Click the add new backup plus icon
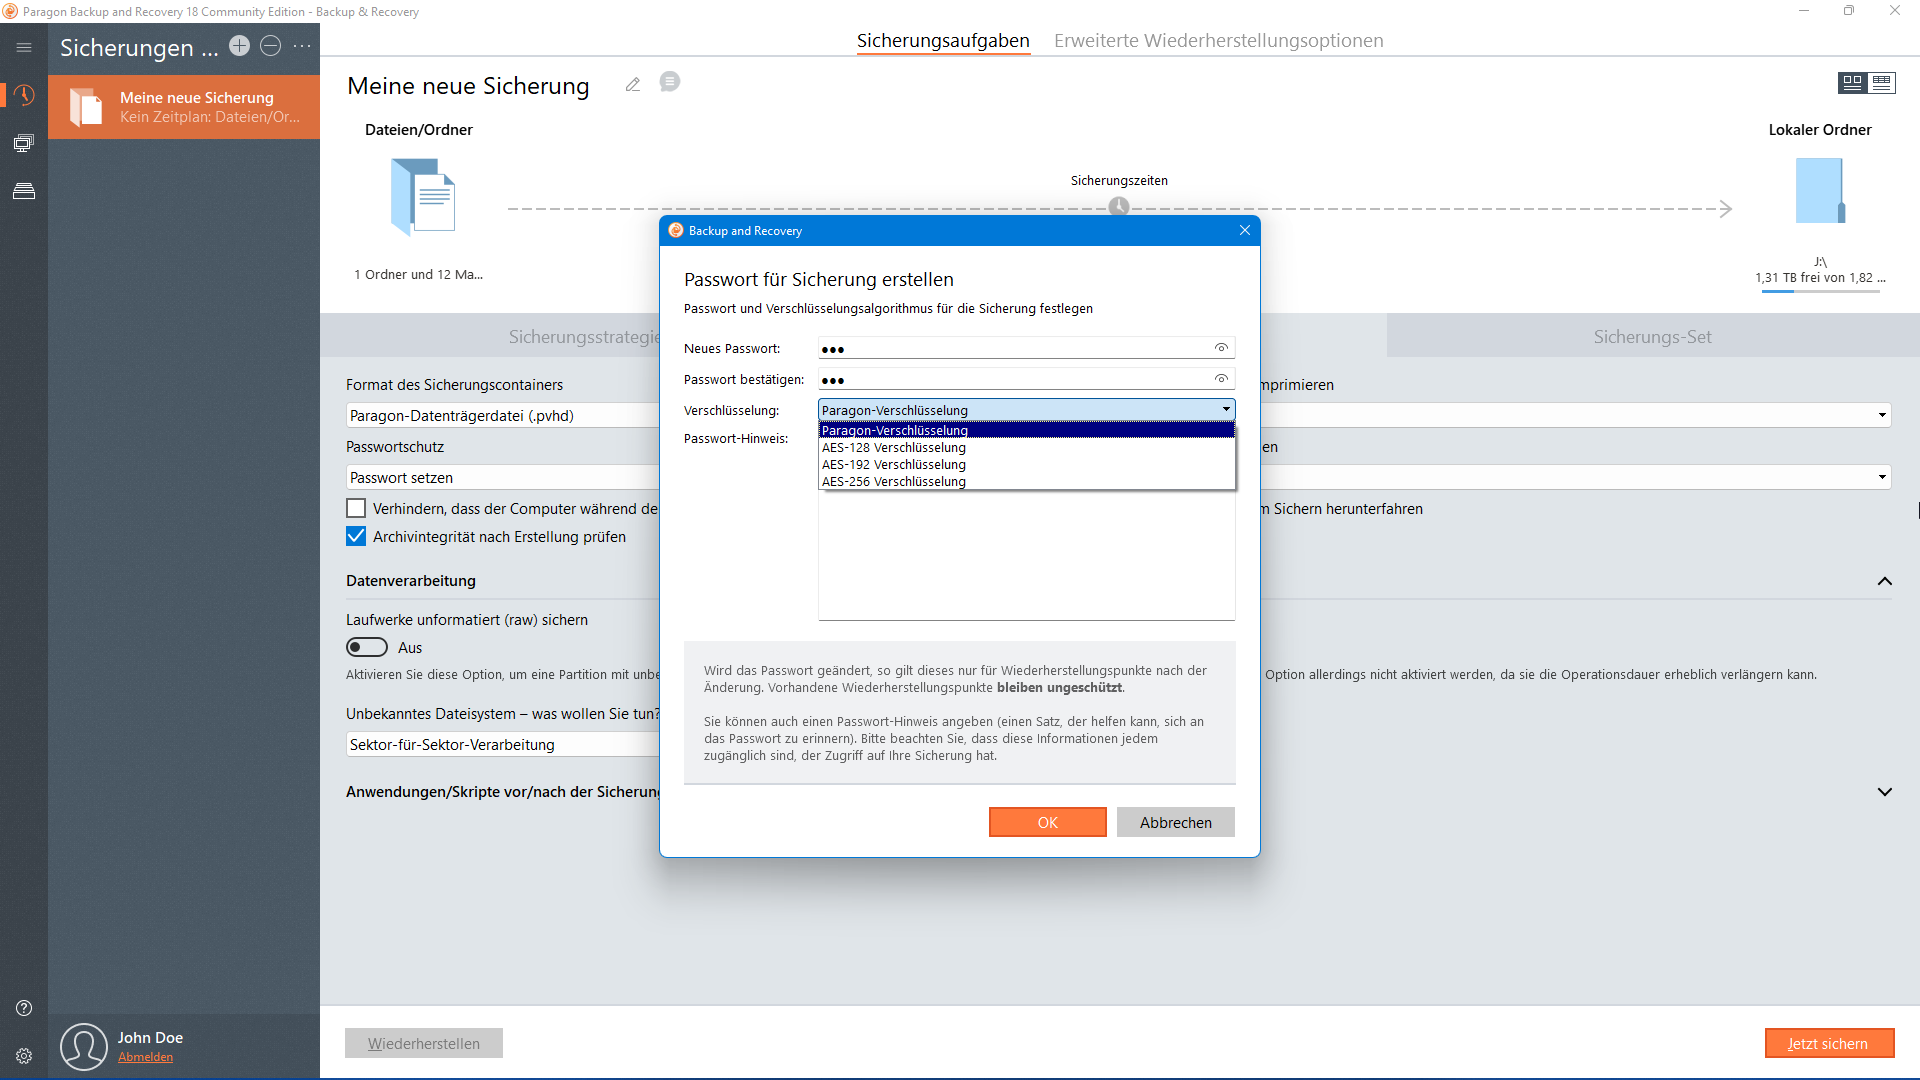The image size is (1920, 1080). 239,46
